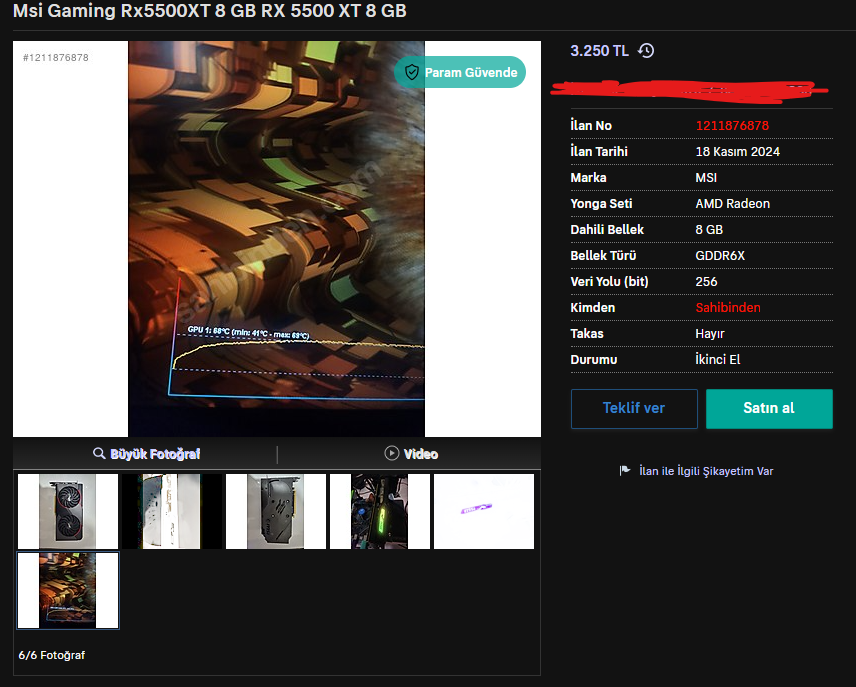Click the Teklif ver button
The image size is (856, 687).
[634, 408]
